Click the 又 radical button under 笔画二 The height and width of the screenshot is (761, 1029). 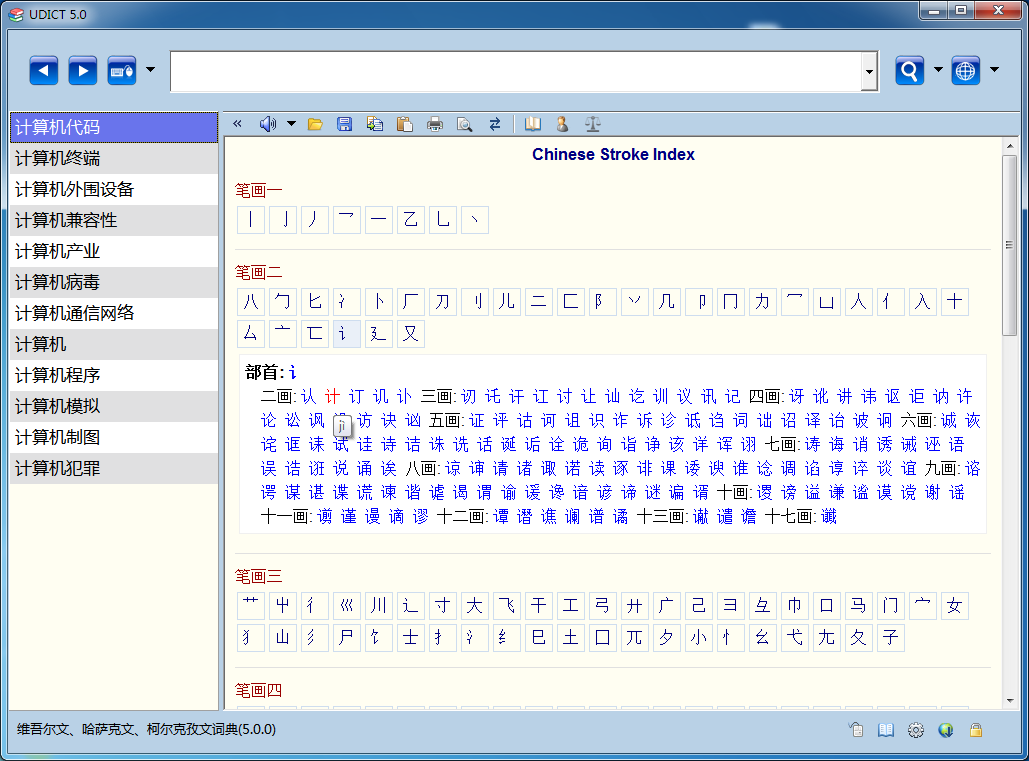[x=411, y=334]
